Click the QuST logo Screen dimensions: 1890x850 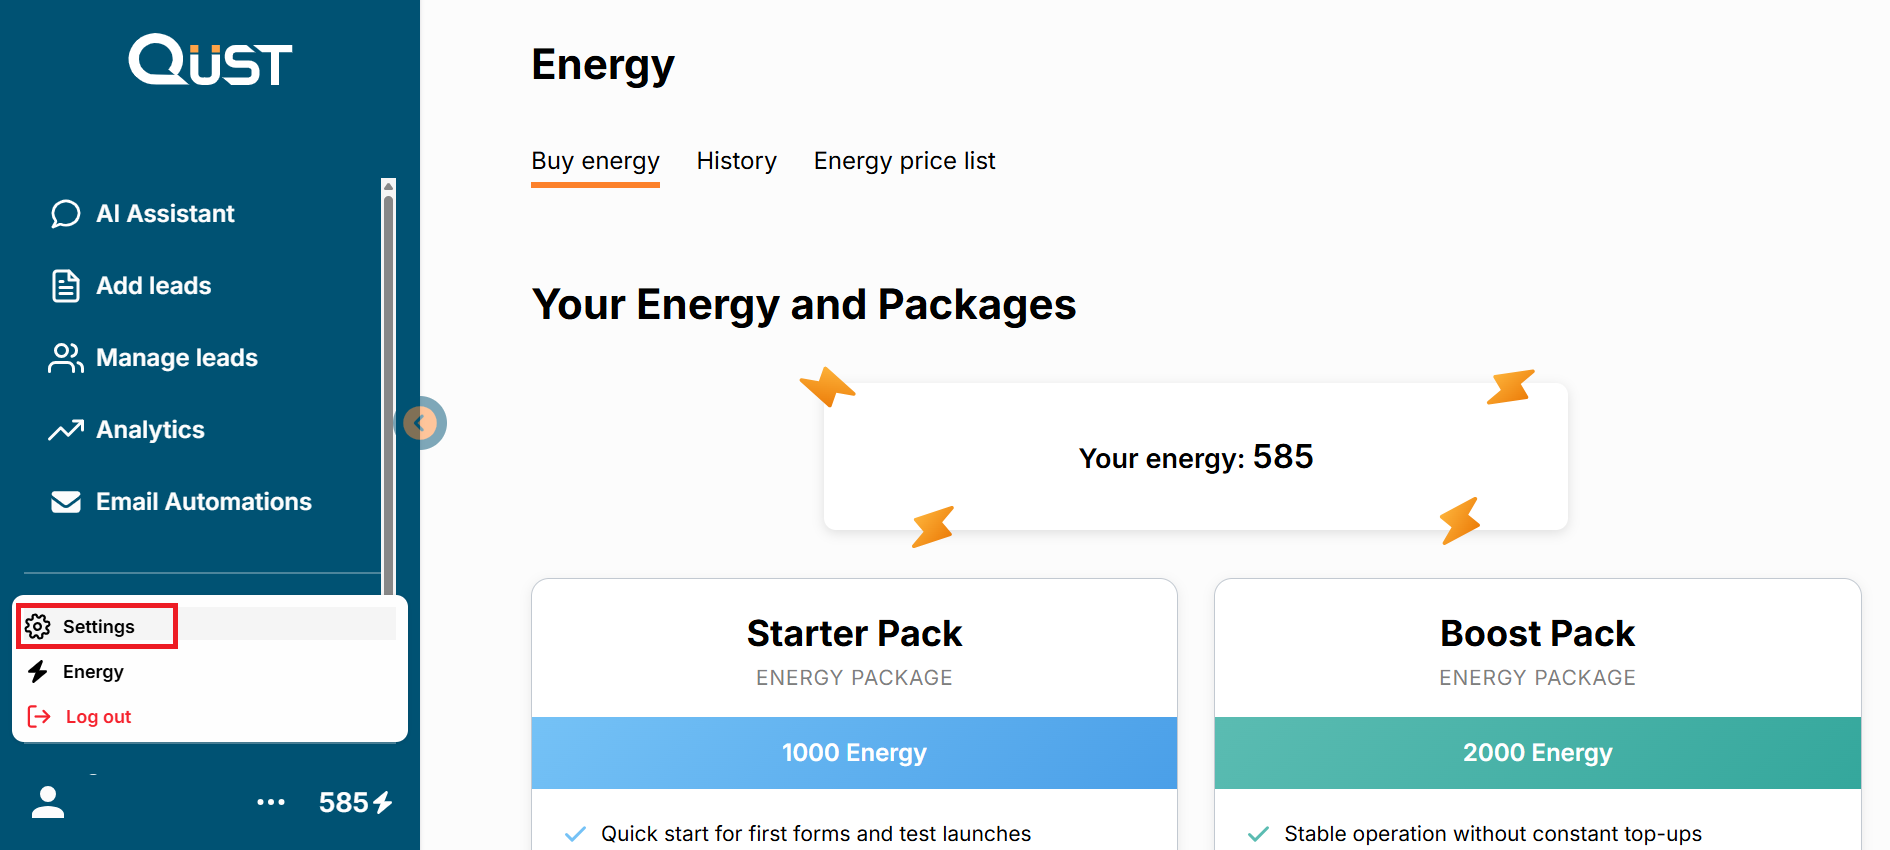(x=210, y=60)
